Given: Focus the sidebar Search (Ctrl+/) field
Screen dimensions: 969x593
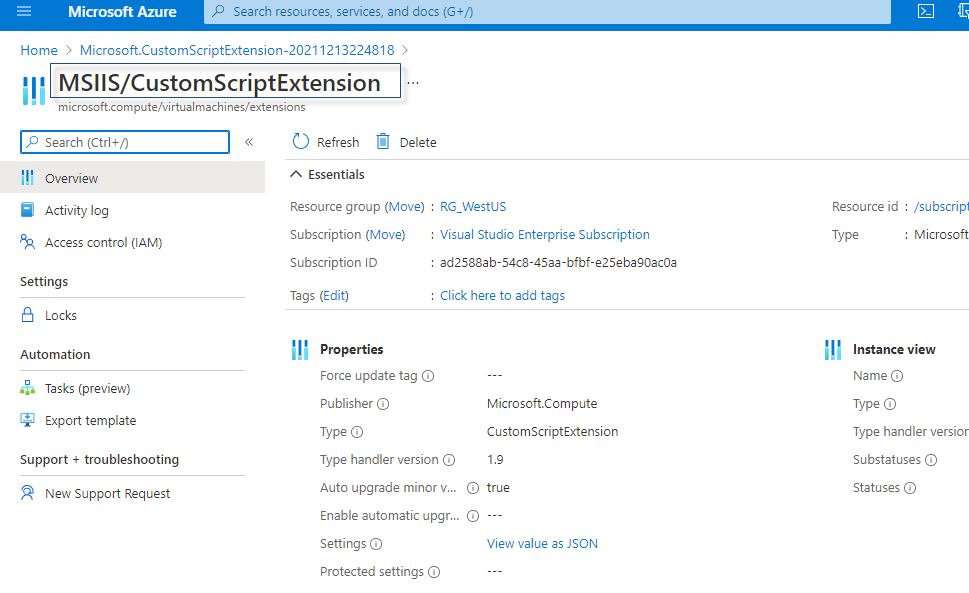Looking at the screenshot, I should click(125, 142).
